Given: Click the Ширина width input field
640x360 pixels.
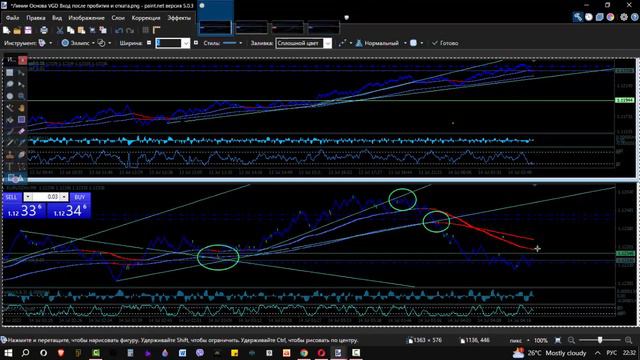Looking at the screenshot, I should click(168, 43).
